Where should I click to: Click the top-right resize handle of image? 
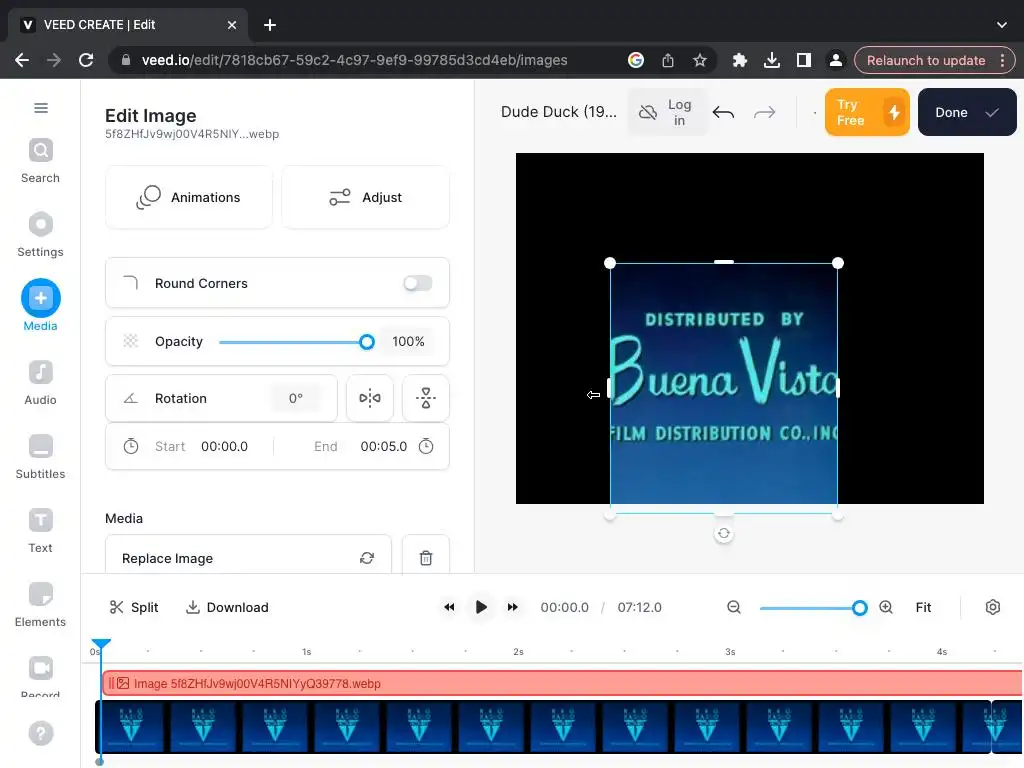838,263
